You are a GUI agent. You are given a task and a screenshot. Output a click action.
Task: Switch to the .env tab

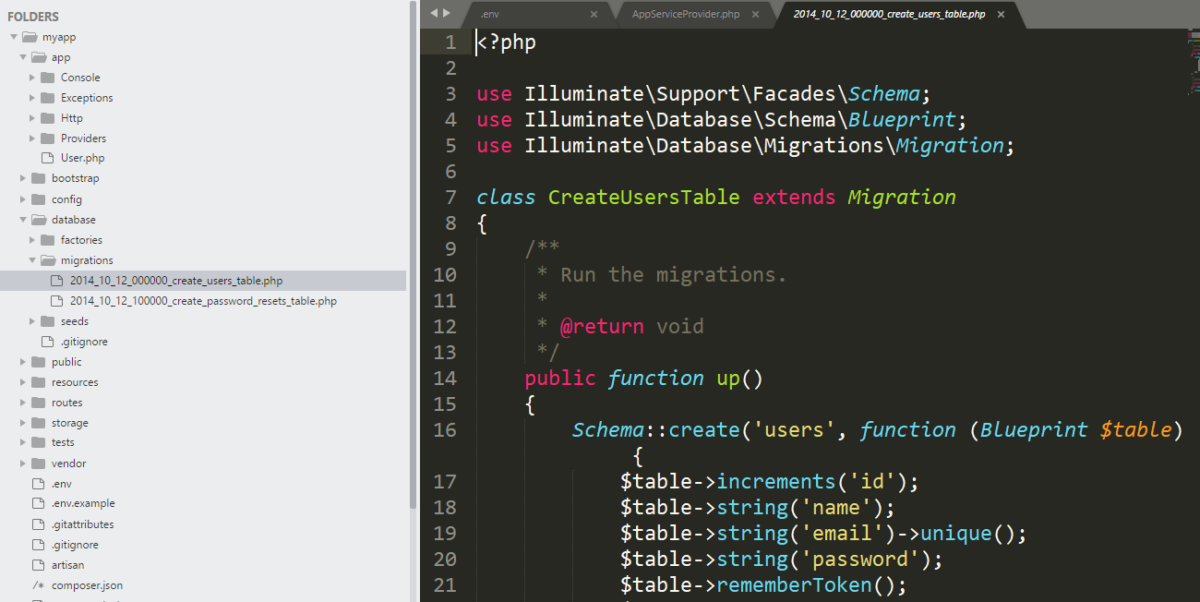coord(490,14)
